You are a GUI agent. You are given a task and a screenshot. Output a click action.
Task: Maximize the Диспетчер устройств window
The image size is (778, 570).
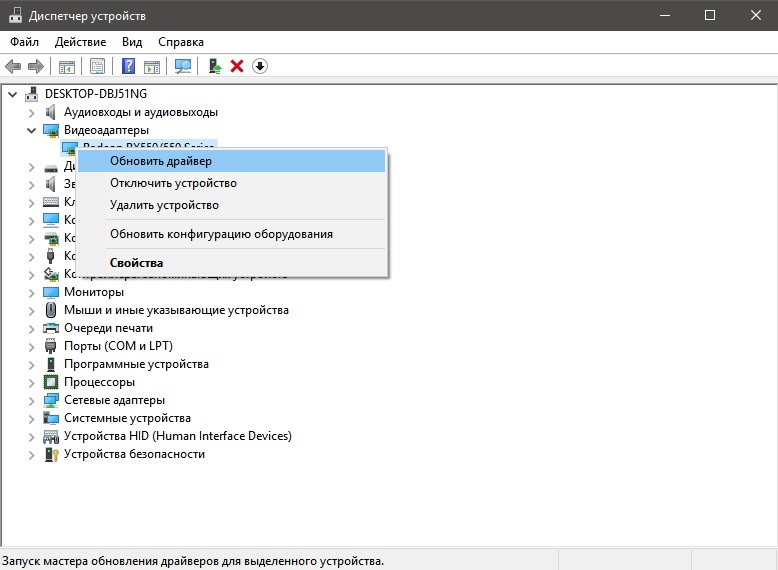click(x=710, y=15)
